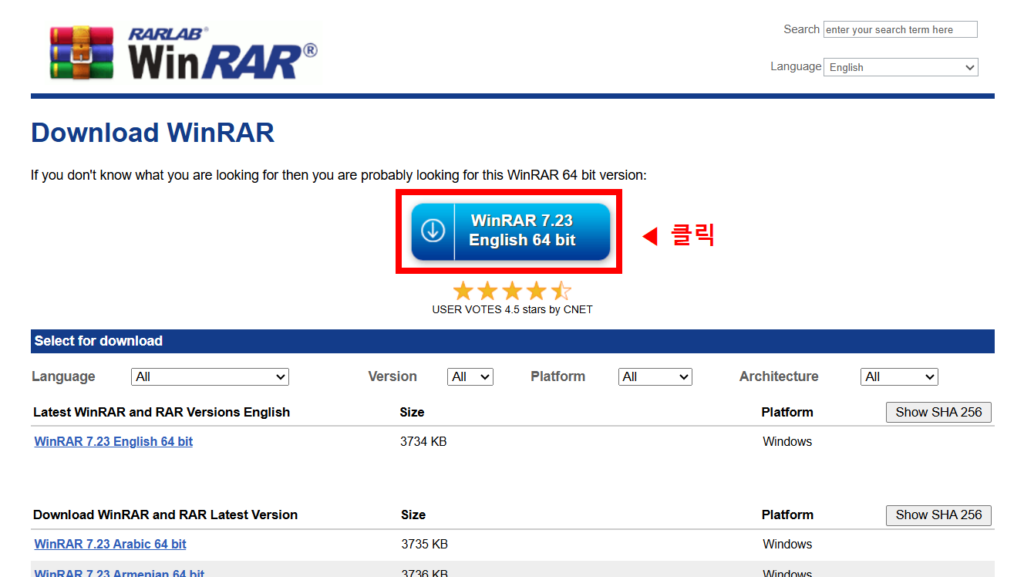Image resolution: width=1024 pixels, height=577 pixels.
Task: Open WinRAR 7.23 Arabic 64 bit link
Action: tap(110, 544)
